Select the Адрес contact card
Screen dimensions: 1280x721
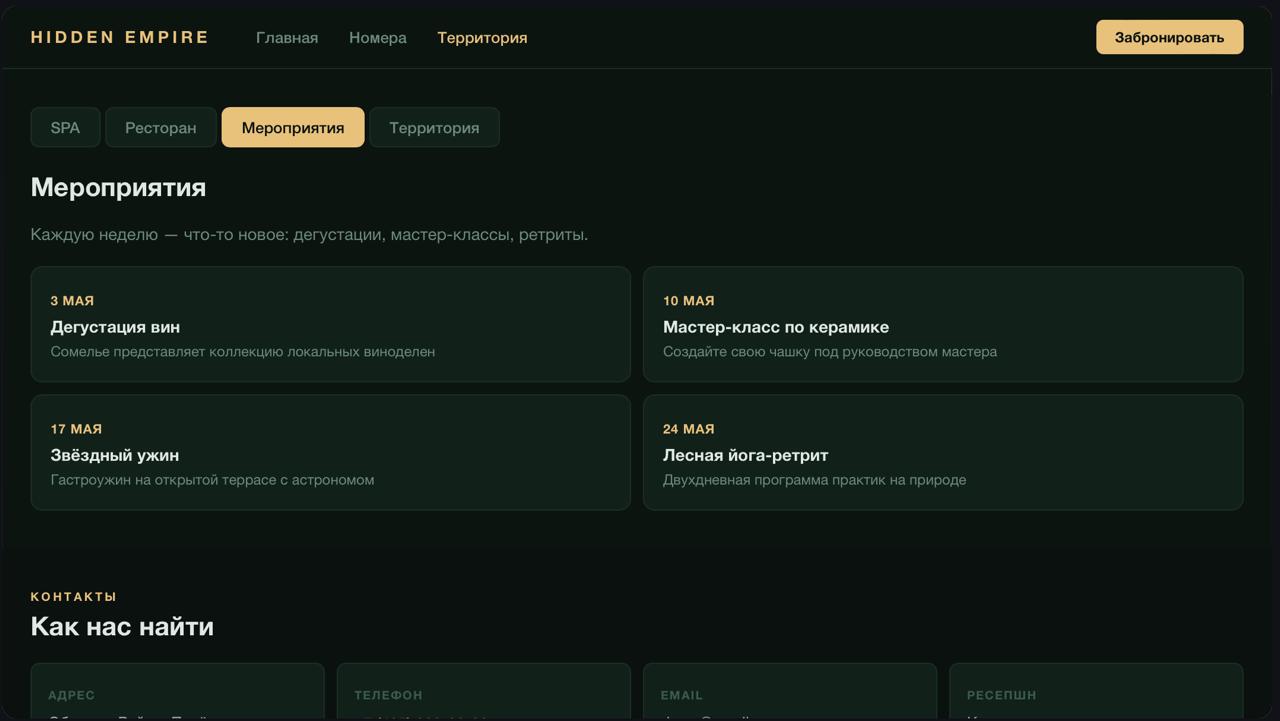(x=177, y=694)
